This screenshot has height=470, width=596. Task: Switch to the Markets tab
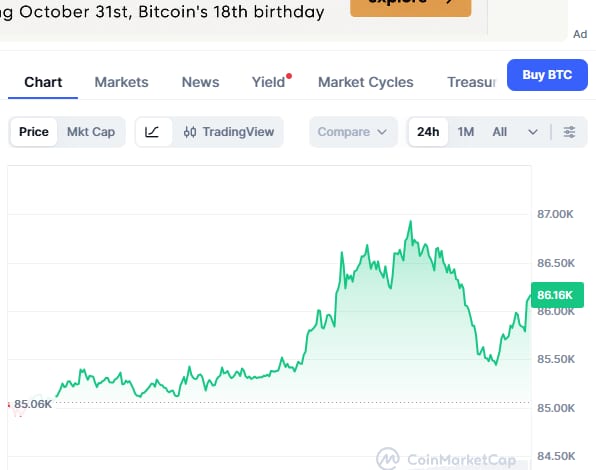click(x=122, y=82)
